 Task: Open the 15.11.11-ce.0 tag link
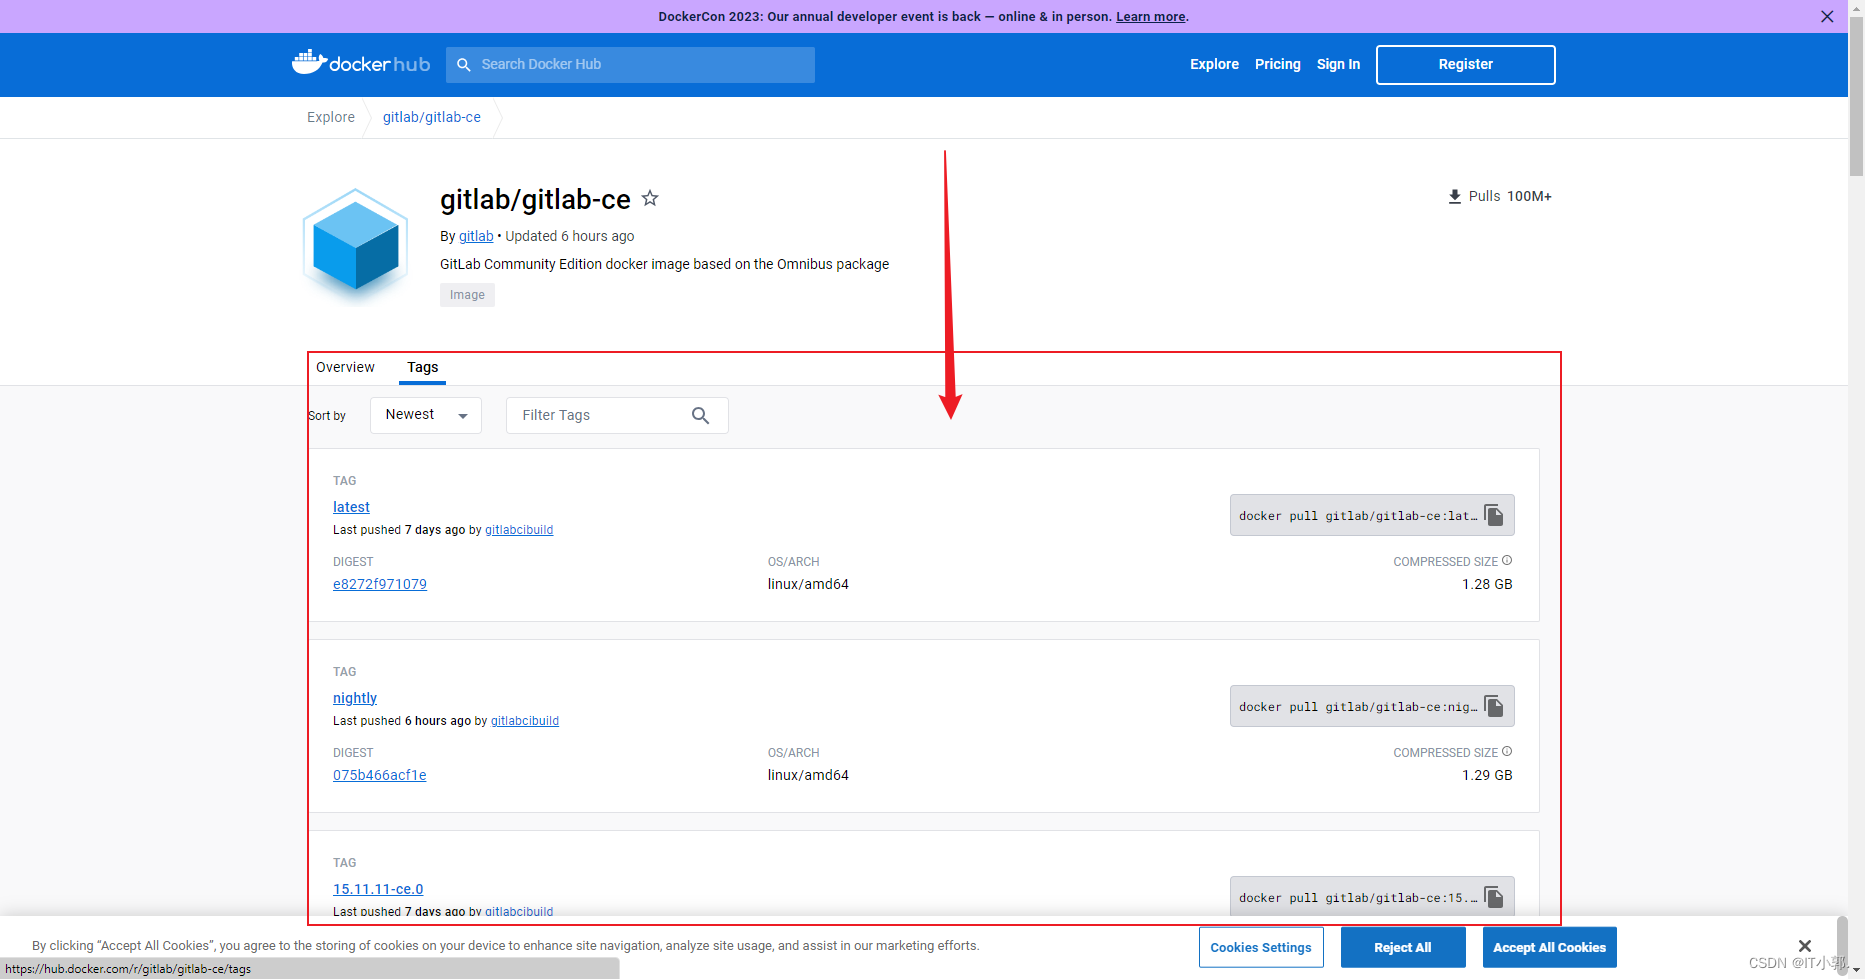[378, 889]
